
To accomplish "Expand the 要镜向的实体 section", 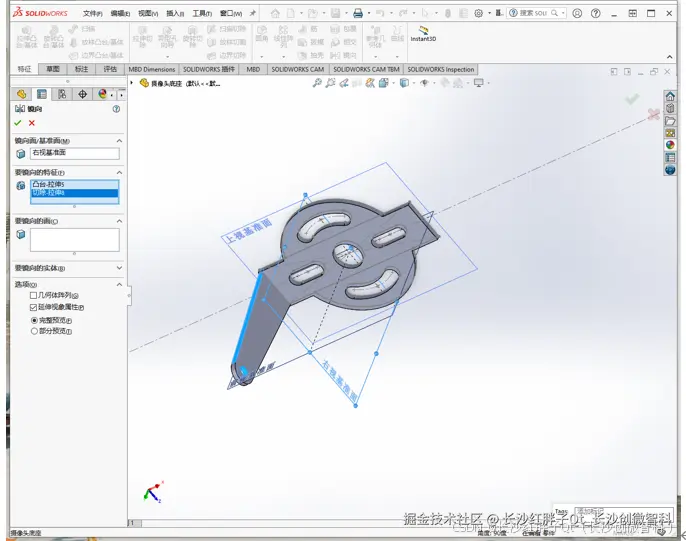I will (119, 268).
